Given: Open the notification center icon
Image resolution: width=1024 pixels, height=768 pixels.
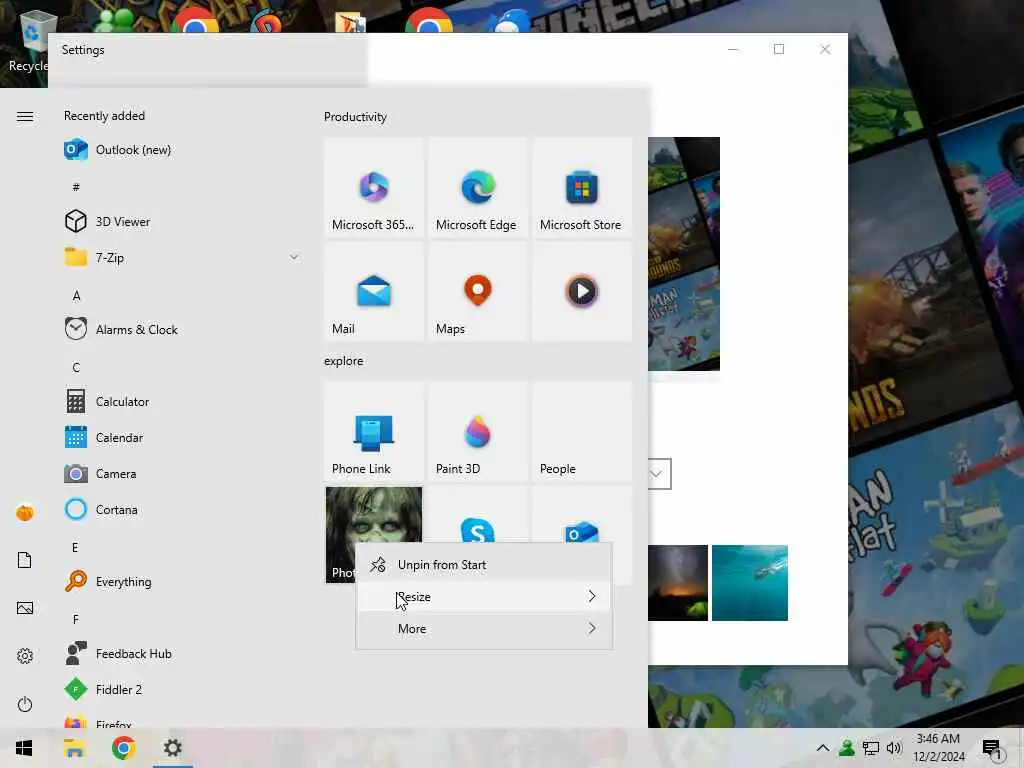Looking at the screenshot, I should click(x=992, y=748).
